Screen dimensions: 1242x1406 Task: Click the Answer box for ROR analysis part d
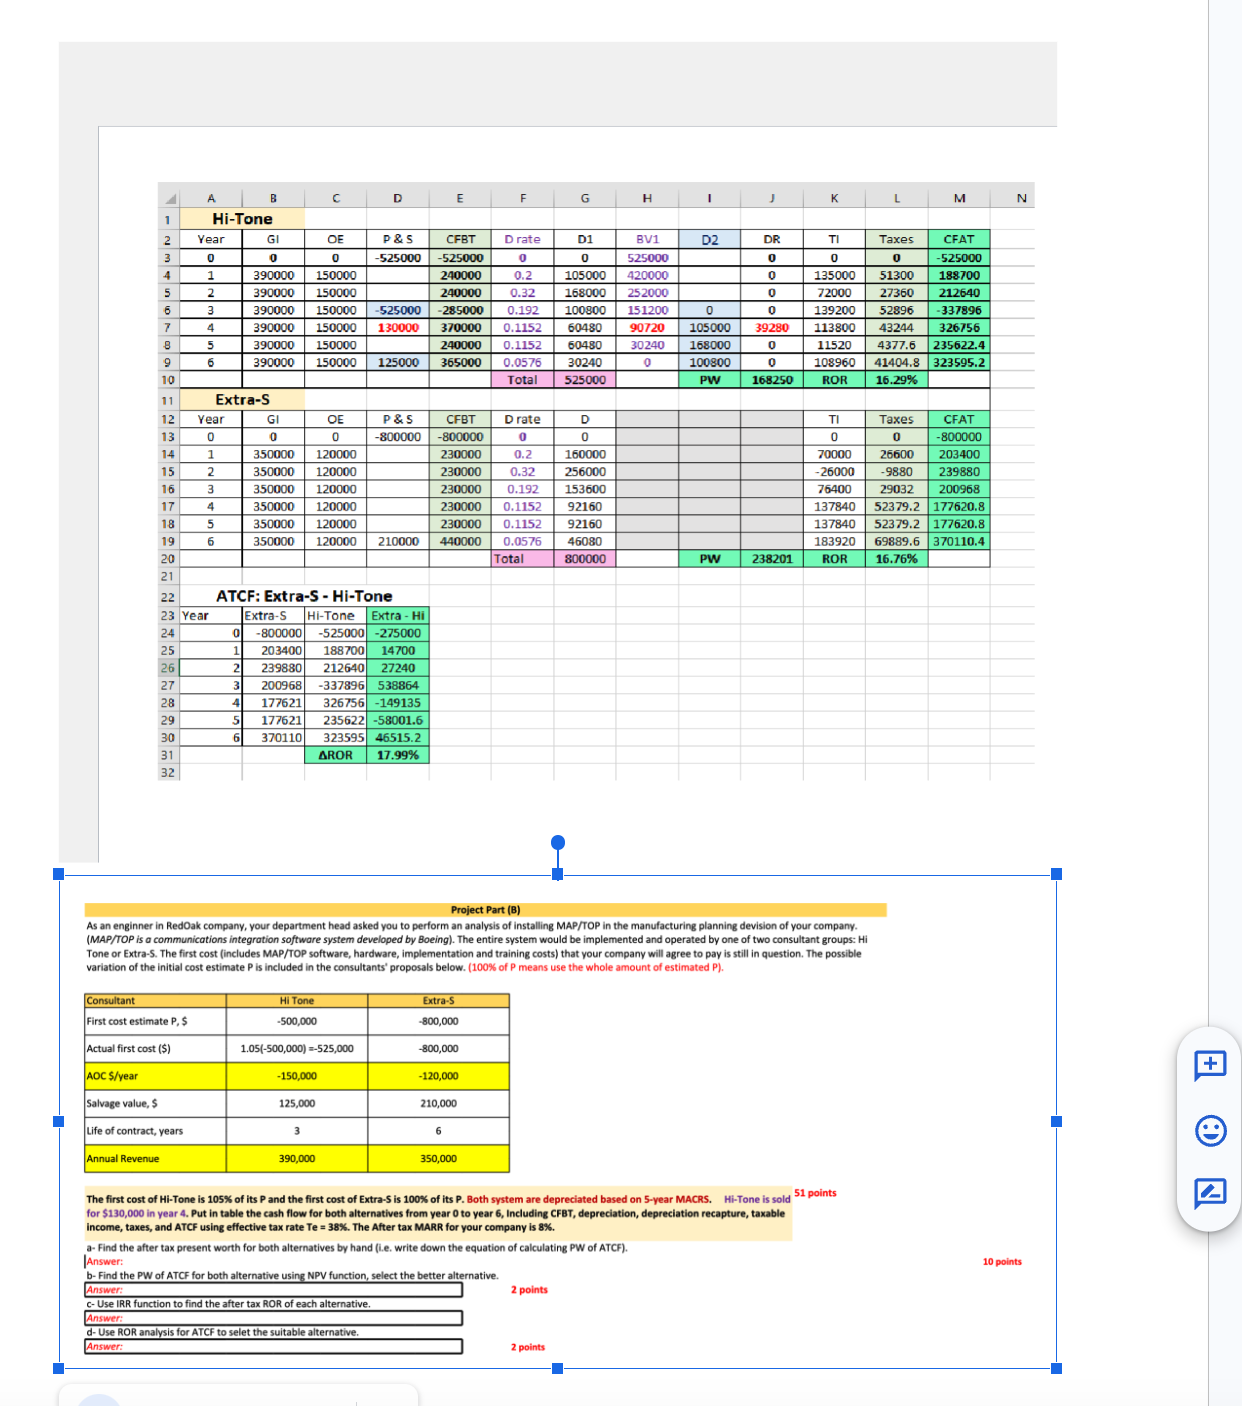tap(273, 1347)
